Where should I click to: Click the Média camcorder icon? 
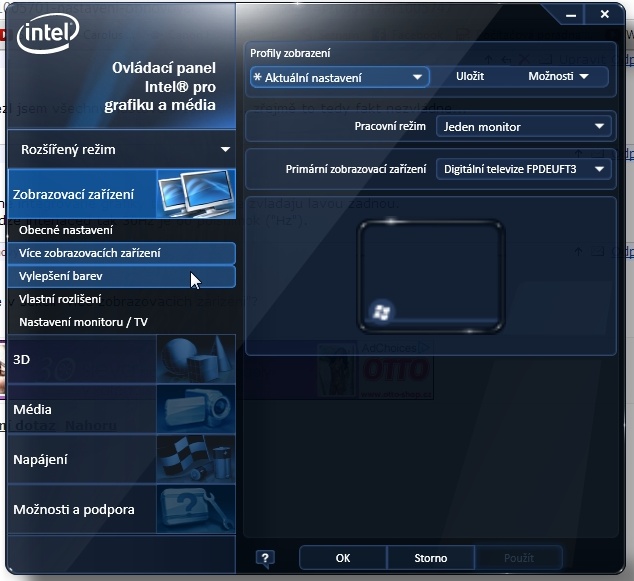coord(196,409)
